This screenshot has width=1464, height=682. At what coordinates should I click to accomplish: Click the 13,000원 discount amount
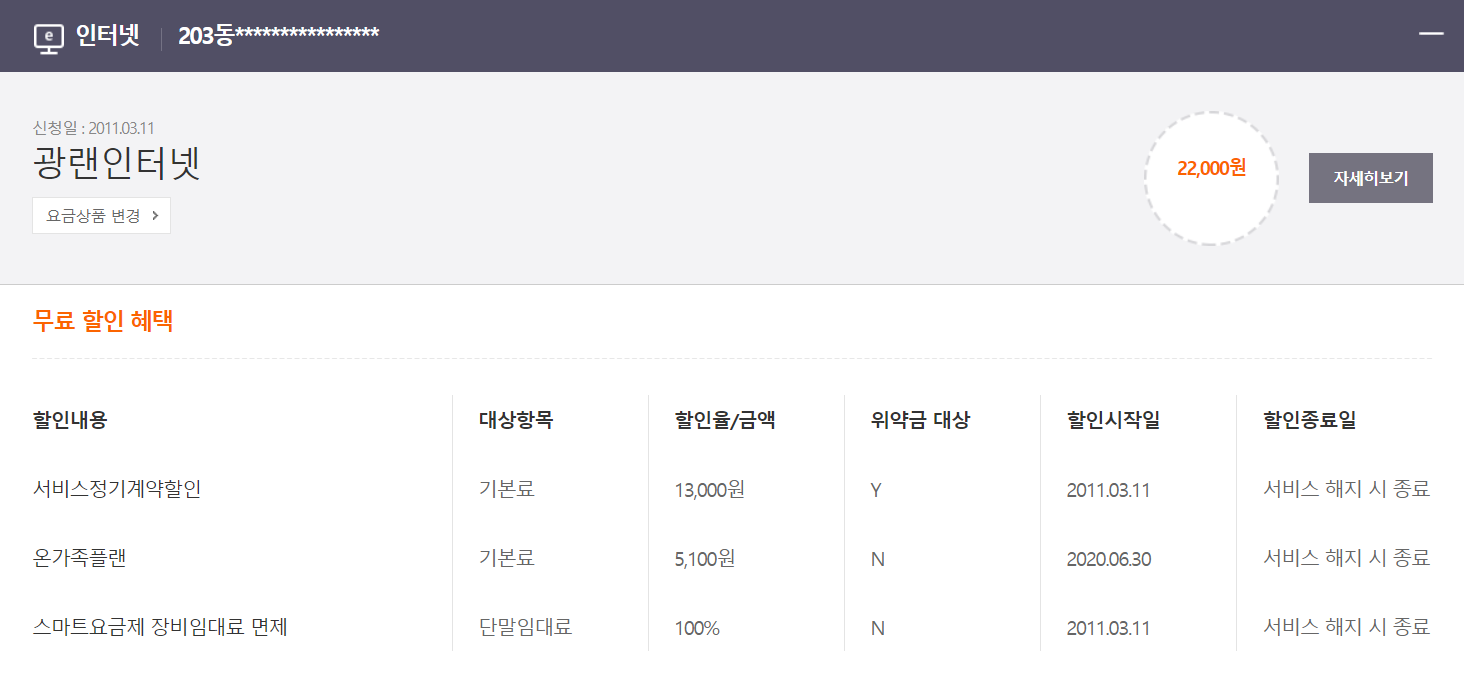coord(709,490)
